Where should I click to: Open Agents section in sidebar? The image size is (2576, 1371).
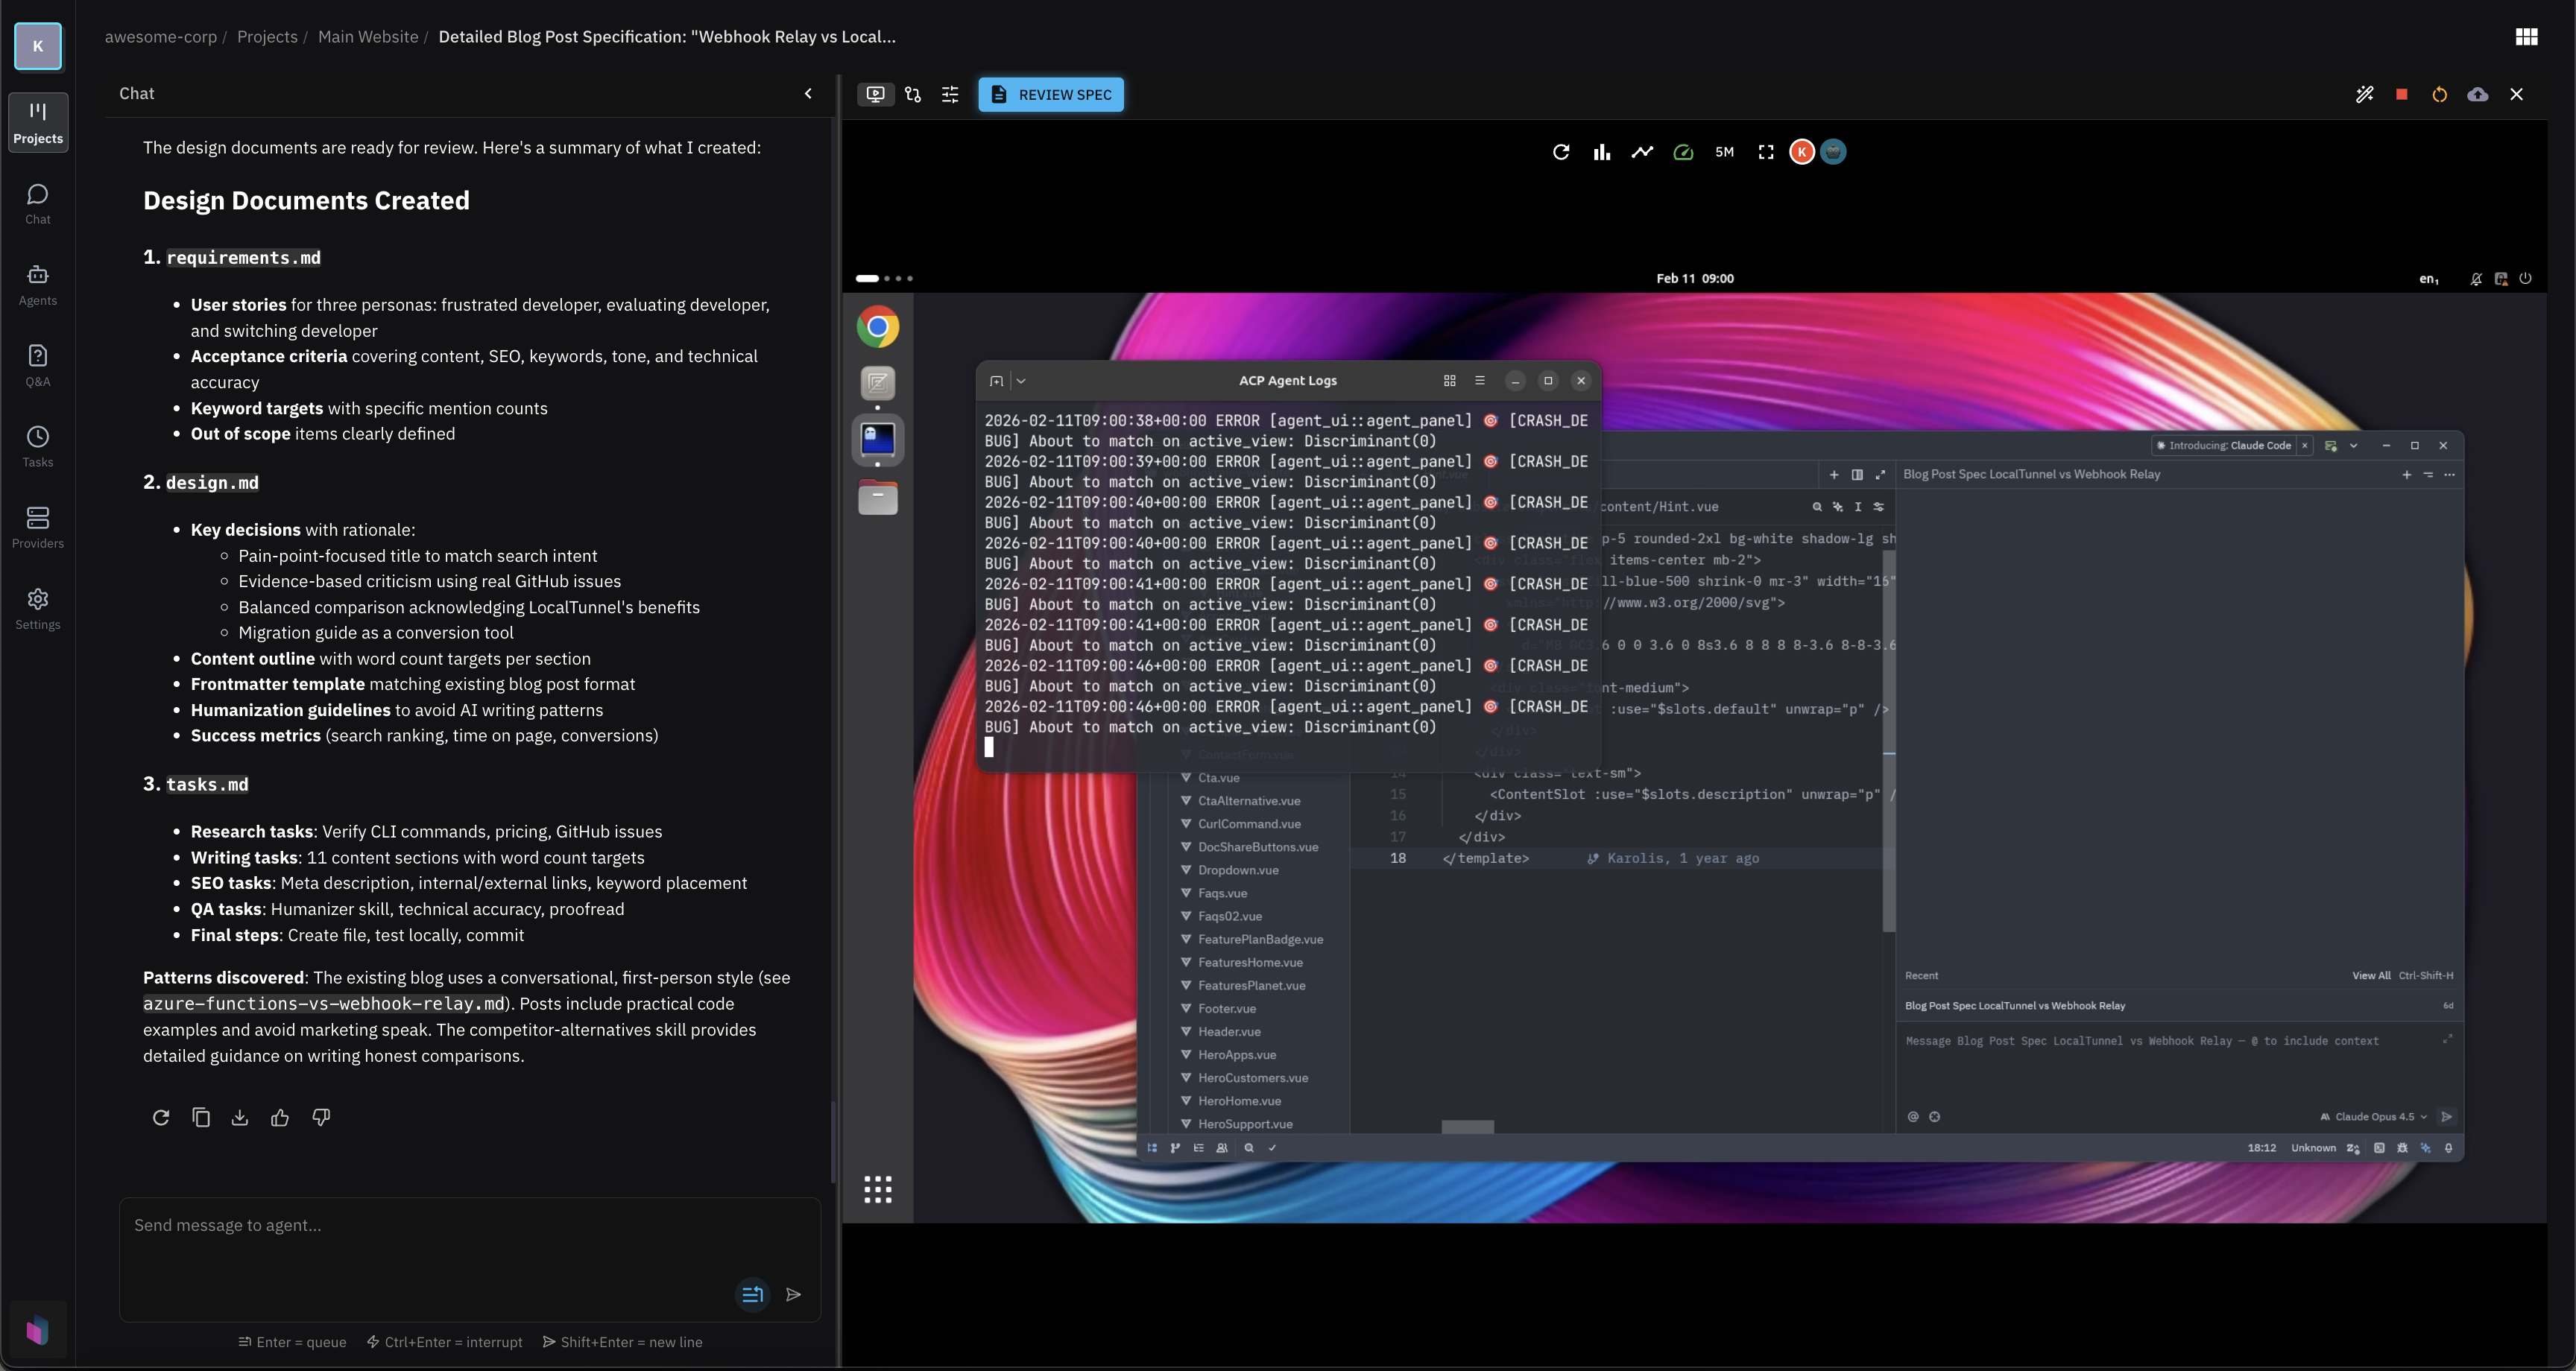pos(38,285)
